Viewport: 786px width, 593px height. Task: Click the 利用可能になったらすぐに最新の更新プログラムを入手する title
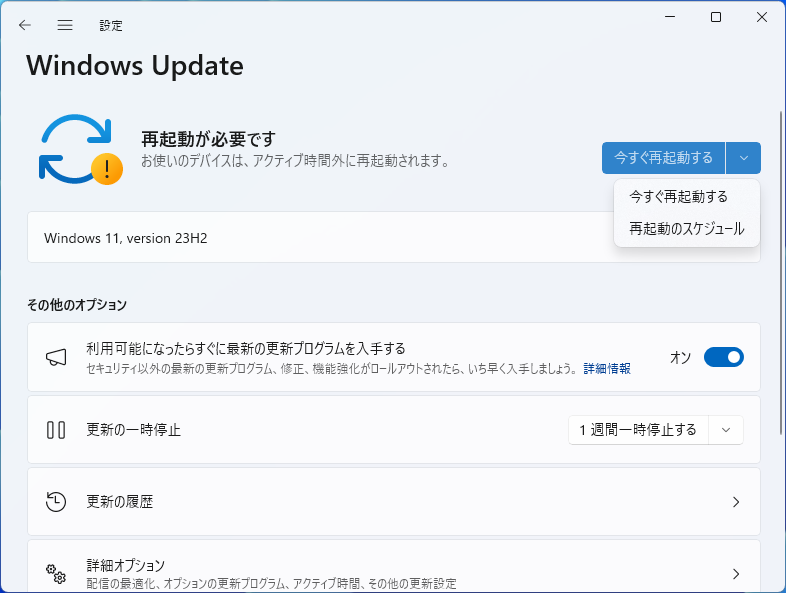(x=246, y=348)
